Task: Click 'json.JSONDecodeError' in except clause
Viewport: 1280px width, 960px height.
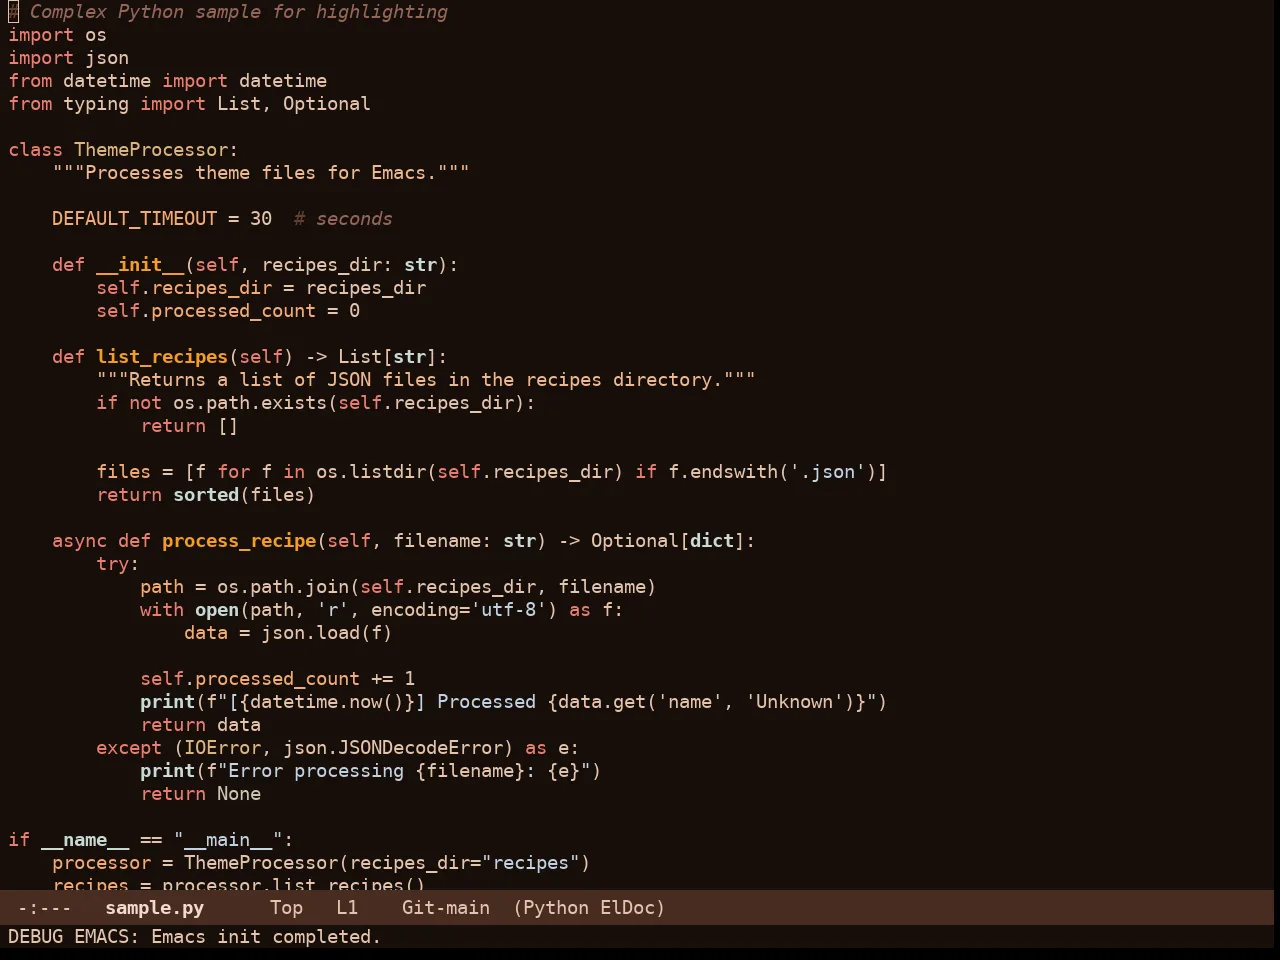Action: click(393, 748)
